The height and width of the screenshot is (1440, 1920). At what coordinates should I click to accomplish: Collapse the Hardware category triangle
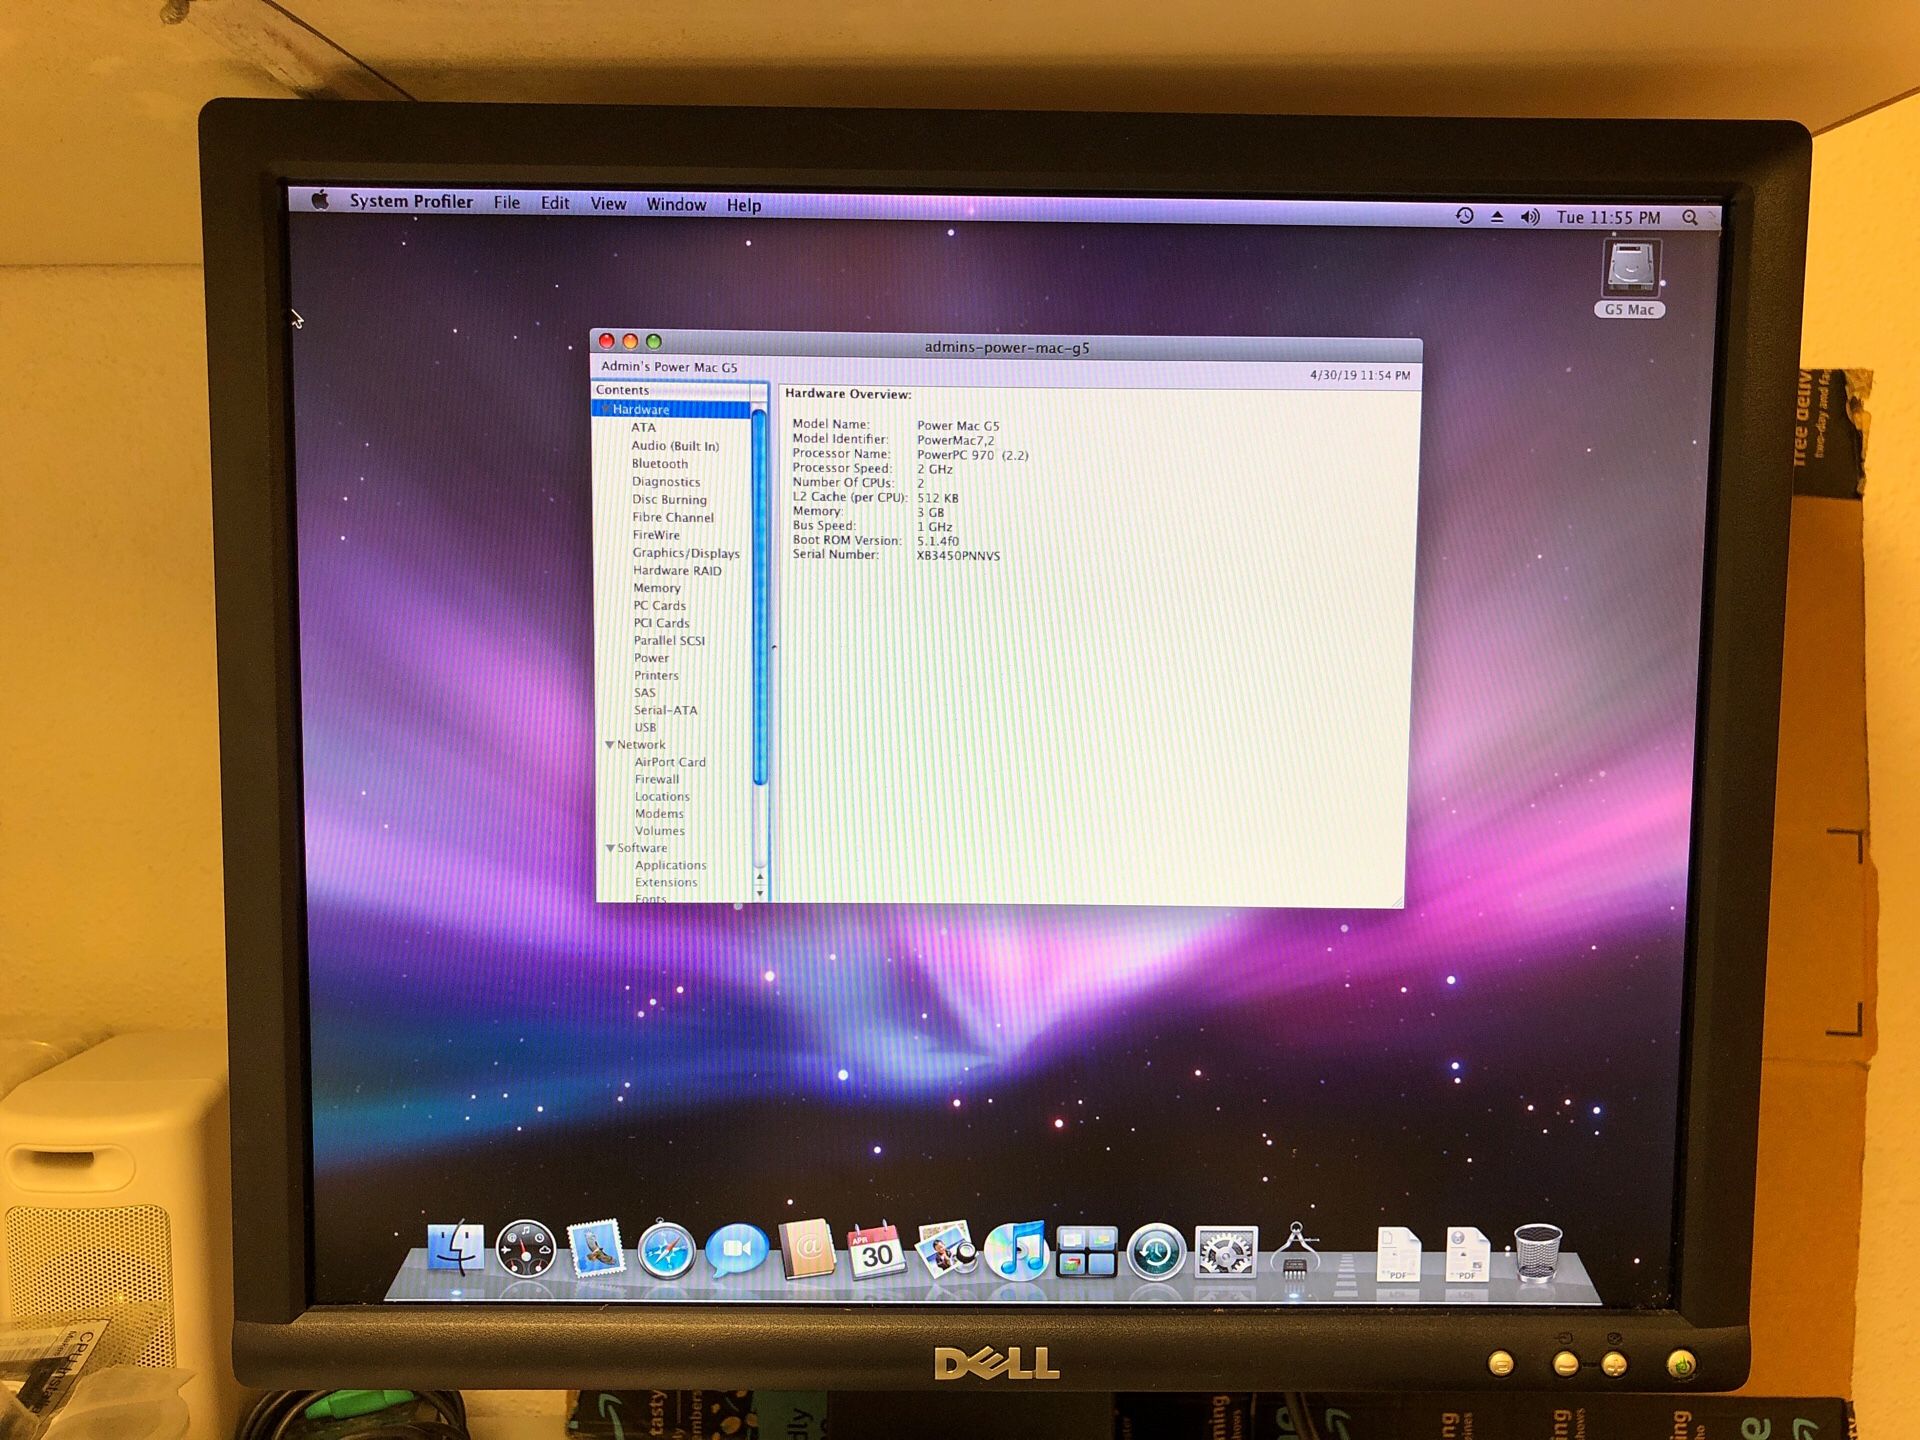[x=604, y=409]
